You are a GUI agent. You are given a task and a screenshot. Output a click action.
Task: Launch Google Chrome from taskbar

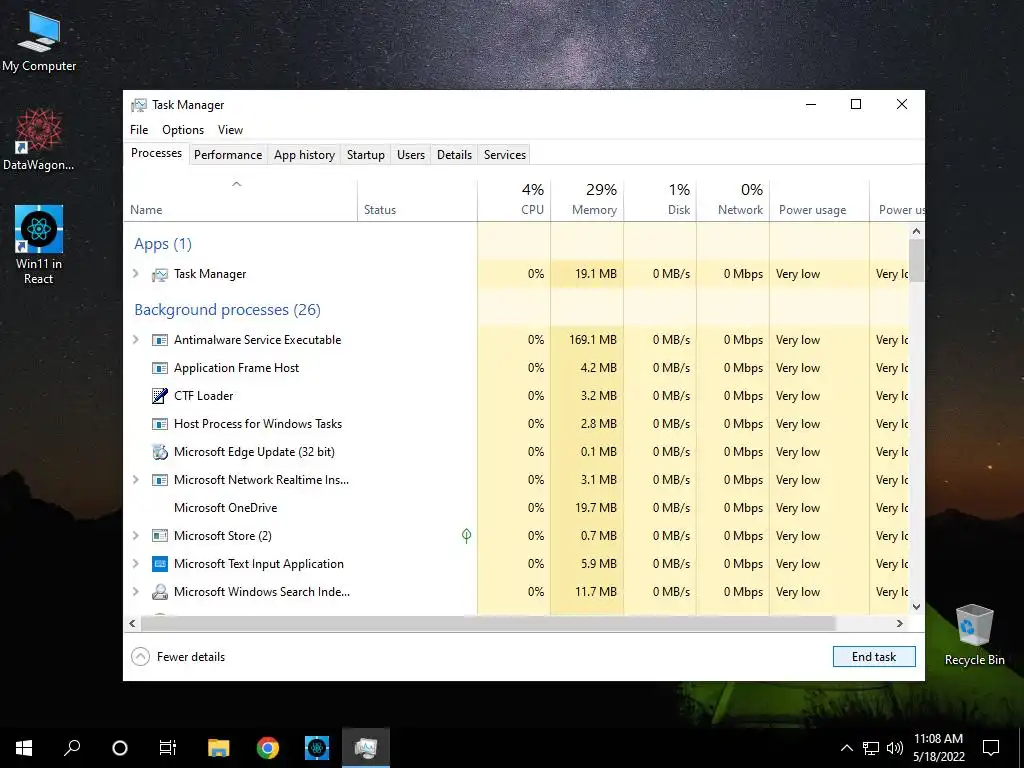click(268, 748)
